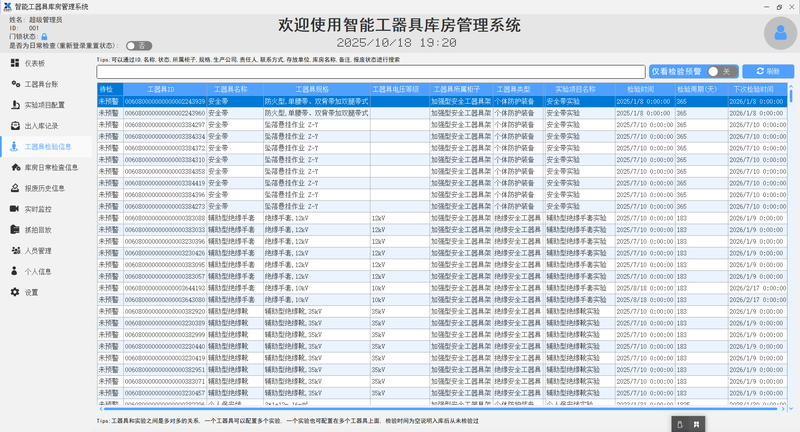Open the 出入库记录 menu label
Screen dimensions: 800x432
(x=41, y=125)
